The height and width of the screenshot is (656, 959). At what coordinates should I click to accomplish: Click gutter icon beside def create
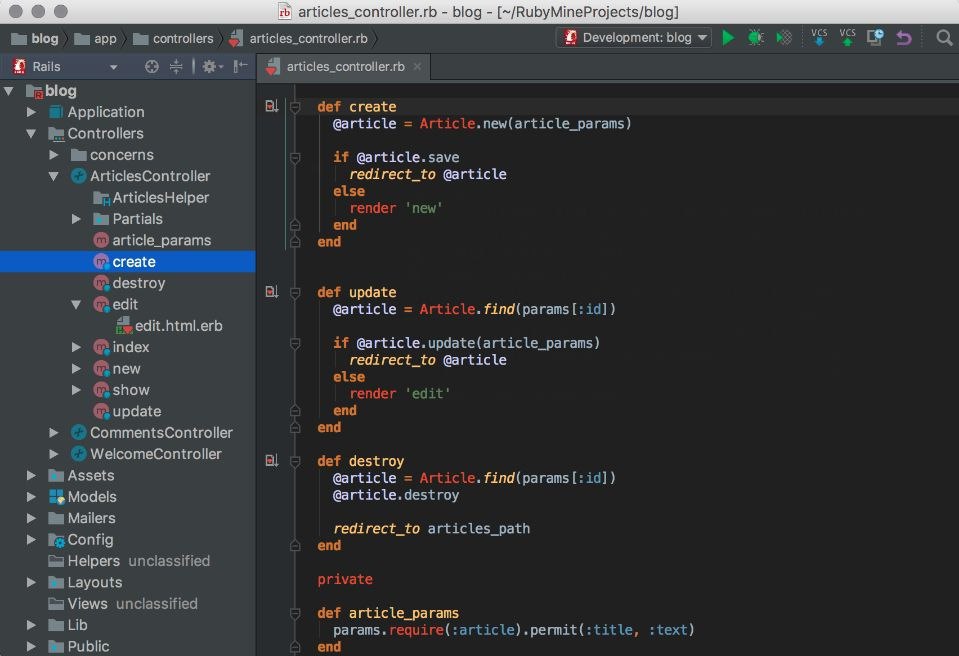(x=272, y=106)
